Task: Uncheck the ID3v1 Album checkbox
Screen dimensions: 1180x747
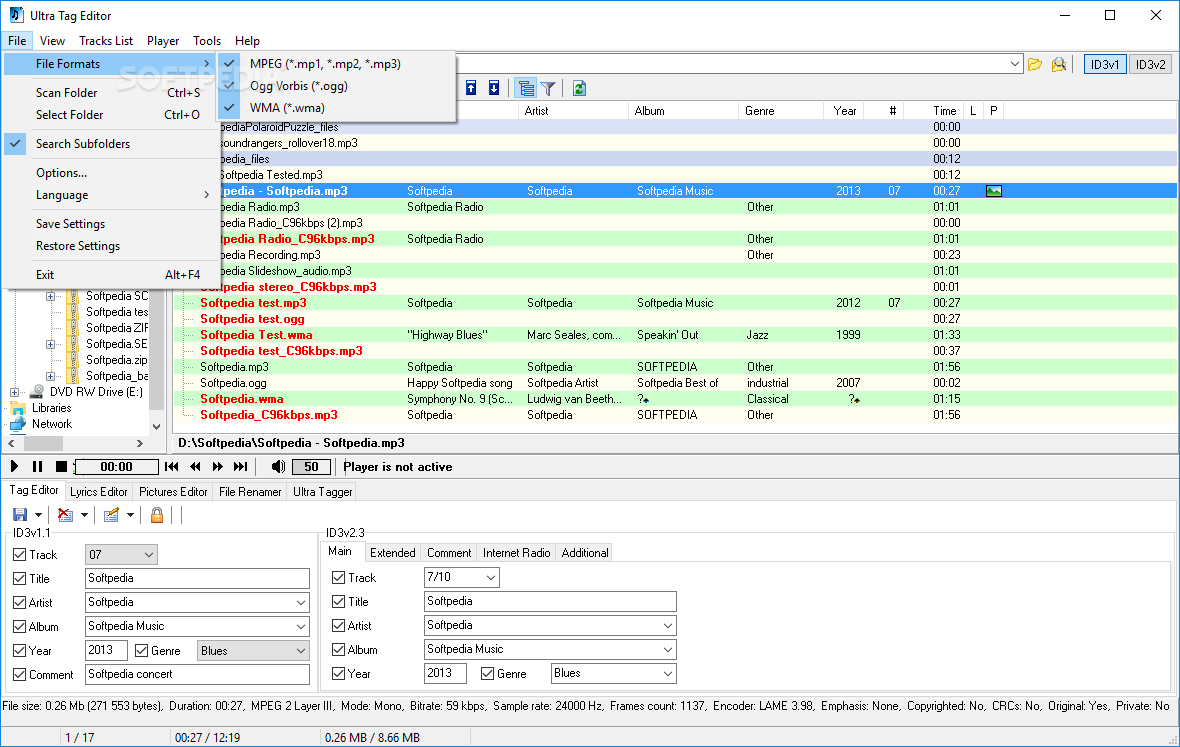Action: [x=20, y=627]
